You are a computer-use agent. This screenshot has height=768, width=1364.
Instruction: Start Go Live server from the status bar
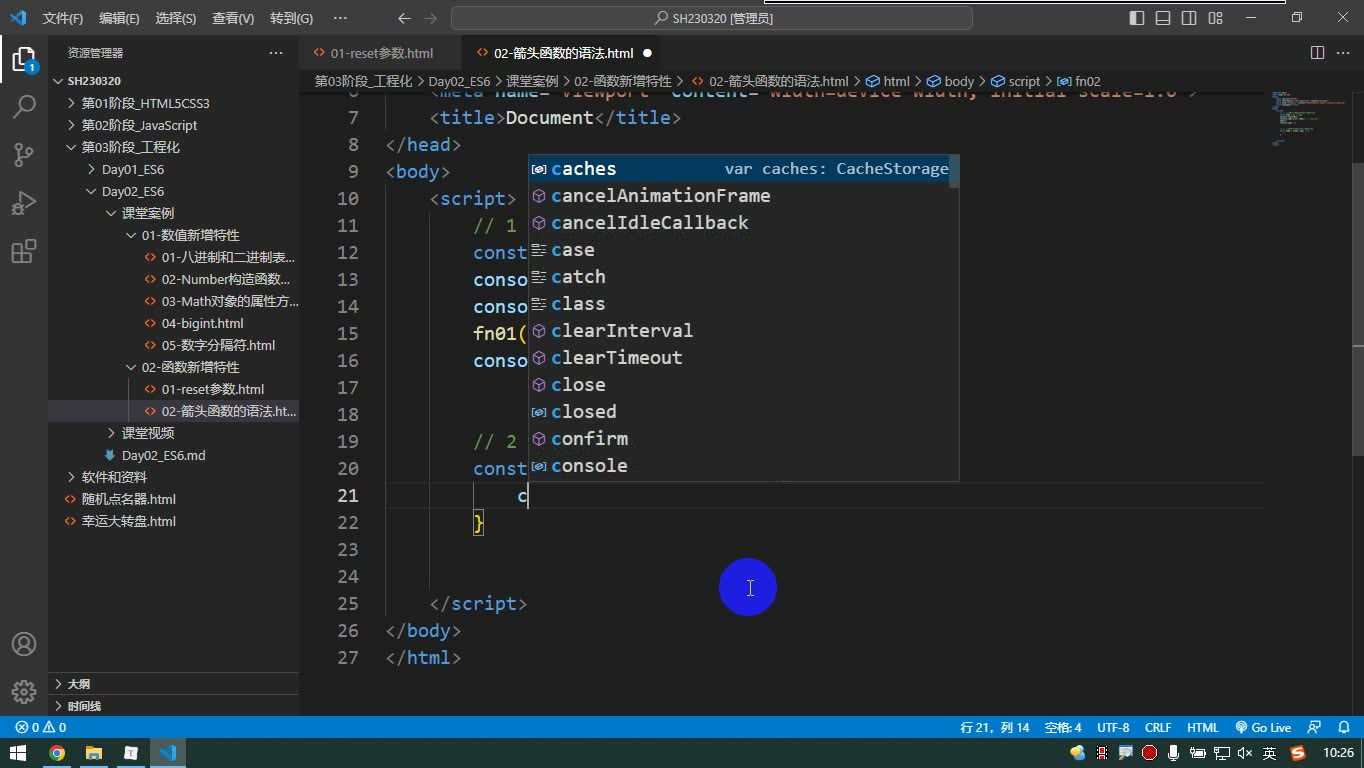pos(1263,728)
